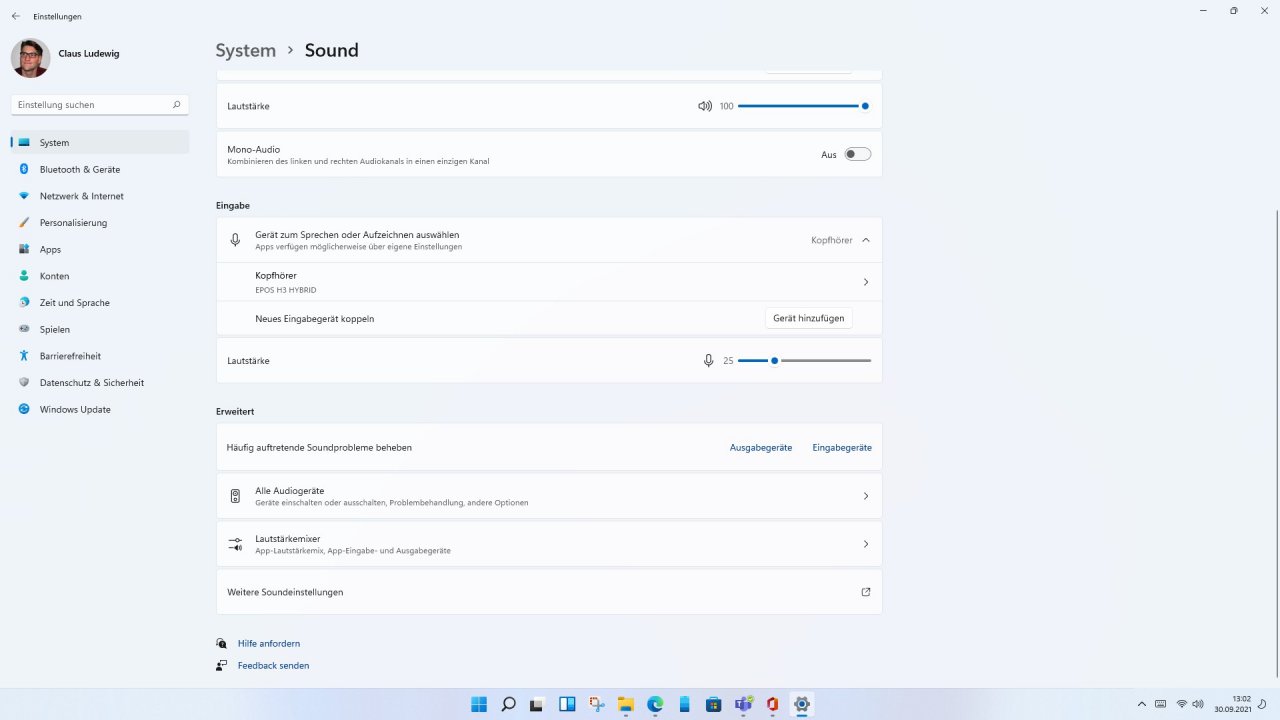Open the Lautstärkemixer chevron
This screenshot has width=1280, height=720.
tap(866, 544)
